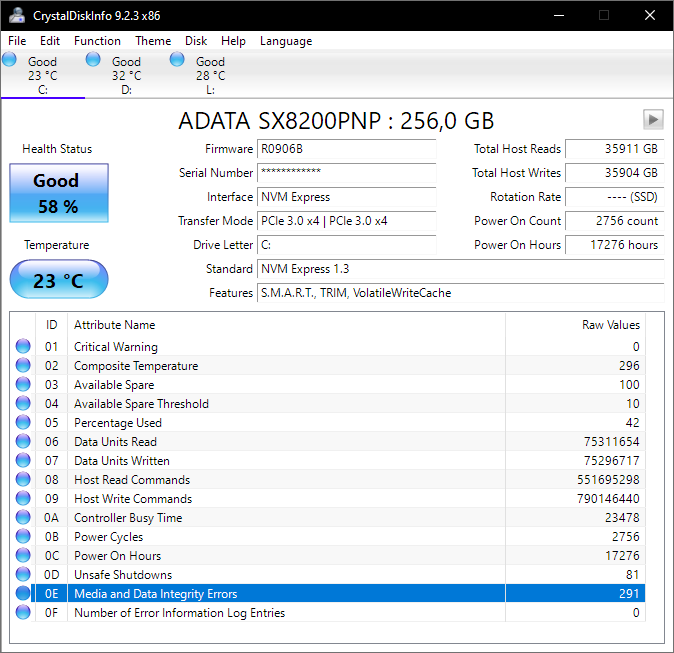Click Rotation Rate value ---- (SSD)
The width and height of the screenshot is (674, 653).
pos(615,197)
